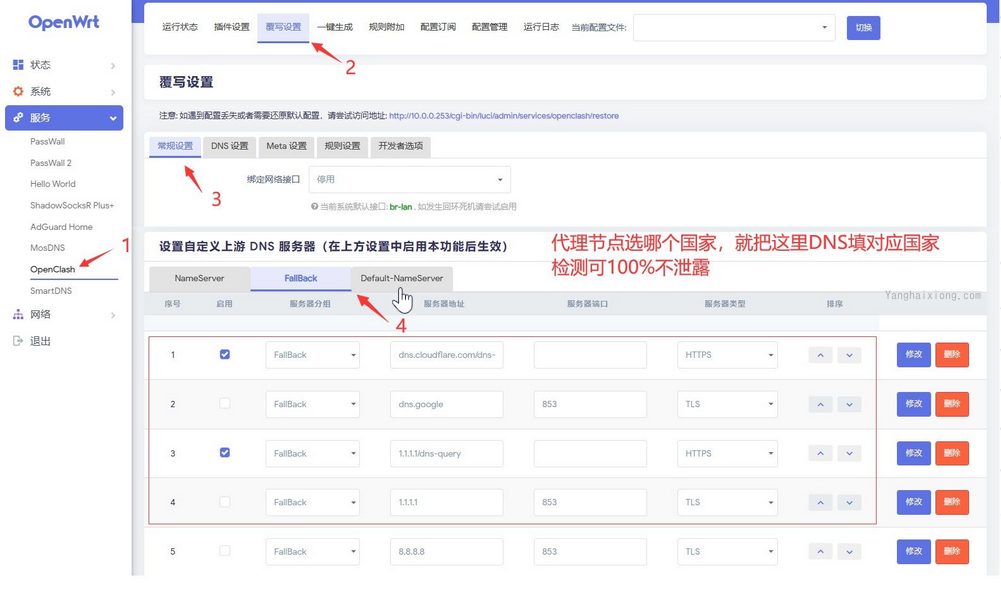This screenshot has width=1001, height=590.
Task: Open the 常规设置 sub-tab
Action: (x=175, y=146)
